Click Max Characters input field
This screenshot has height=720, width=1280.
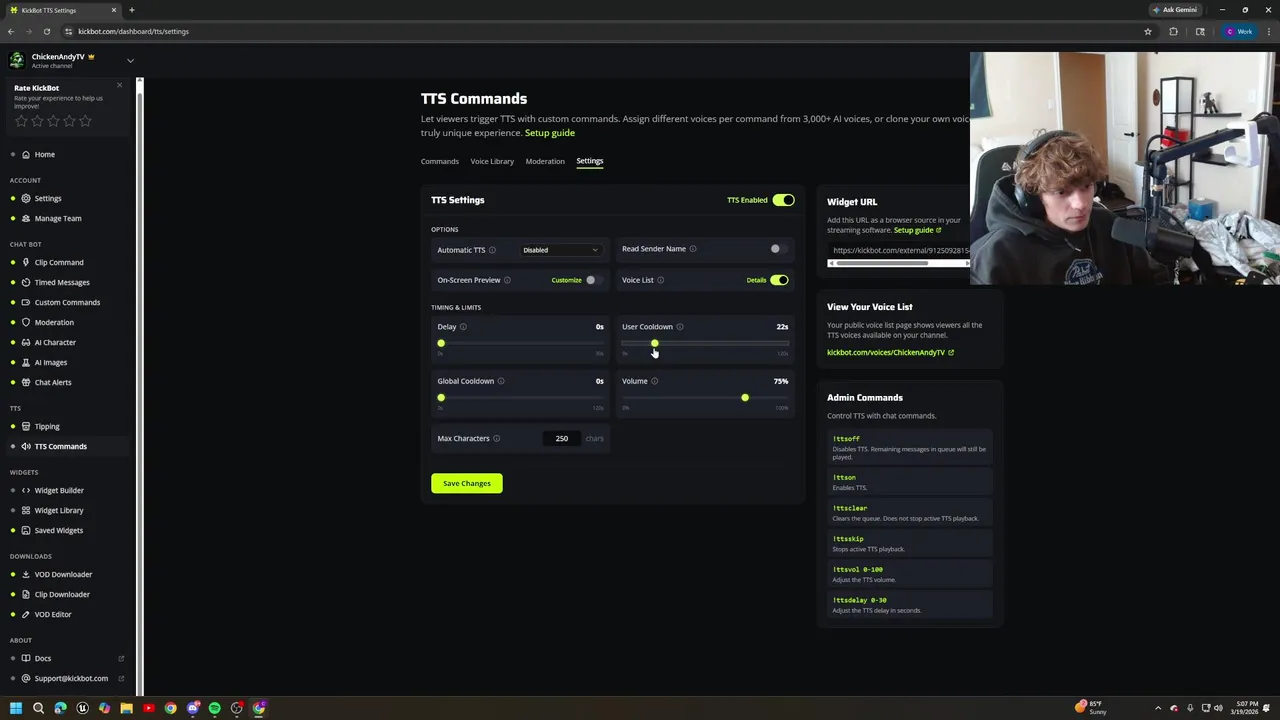click(562, 438)
